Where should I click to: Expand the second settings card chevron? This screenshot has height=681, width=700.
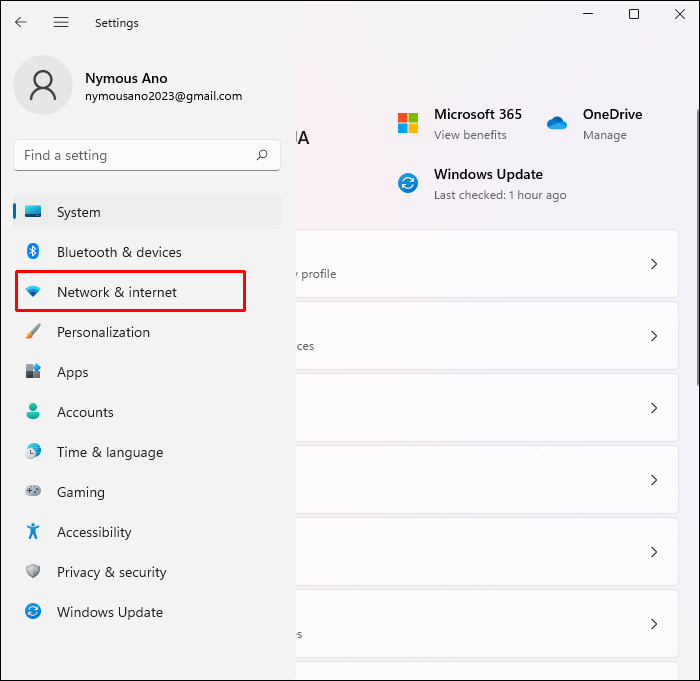[x=654, y=336]
